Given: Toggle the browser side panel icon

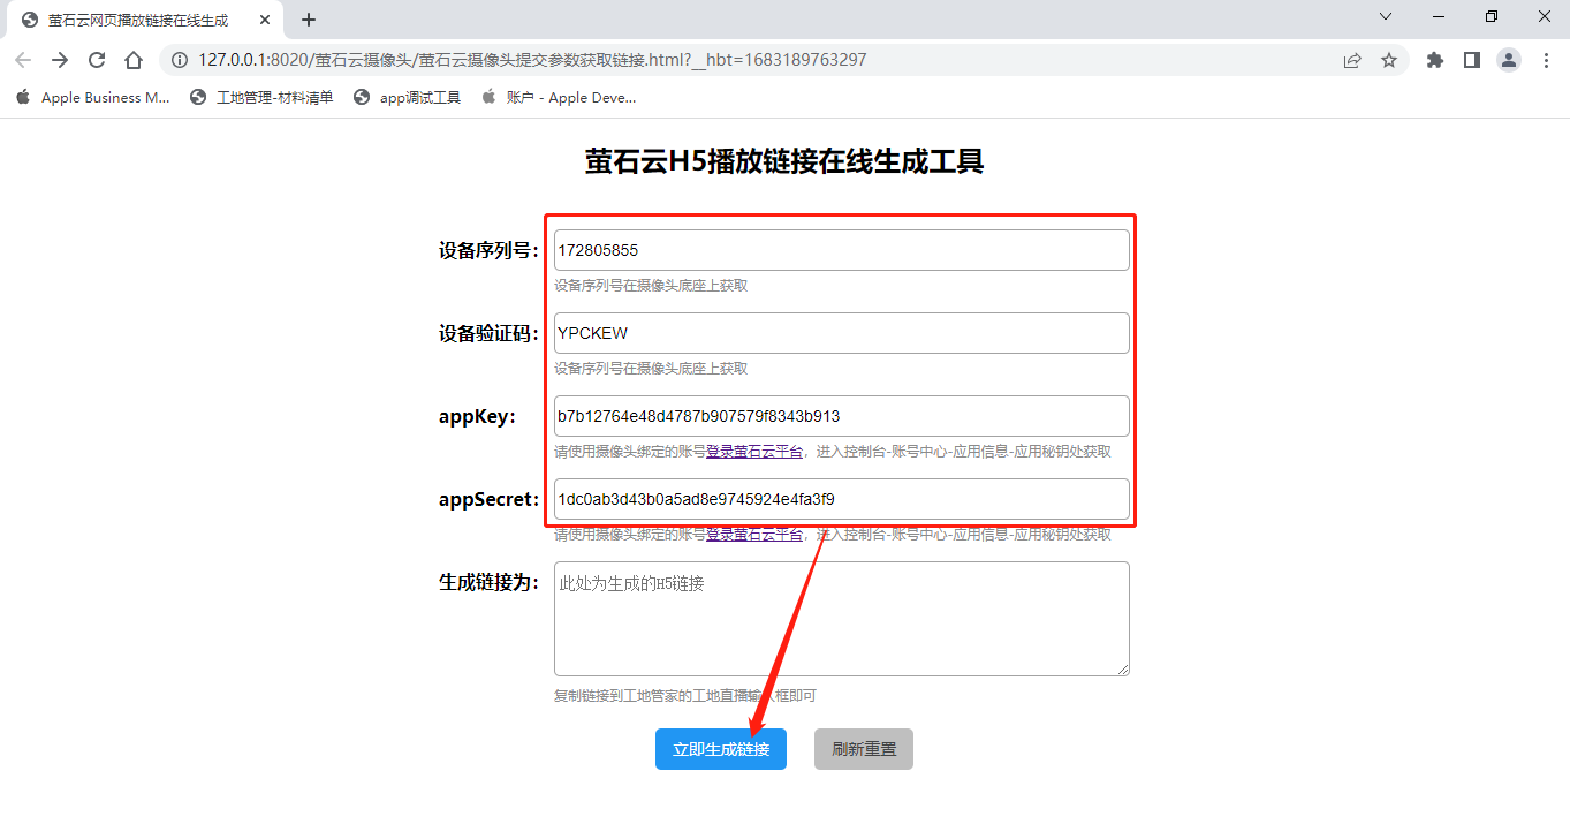Looking at the screenshot, I should click(1471, 60).
